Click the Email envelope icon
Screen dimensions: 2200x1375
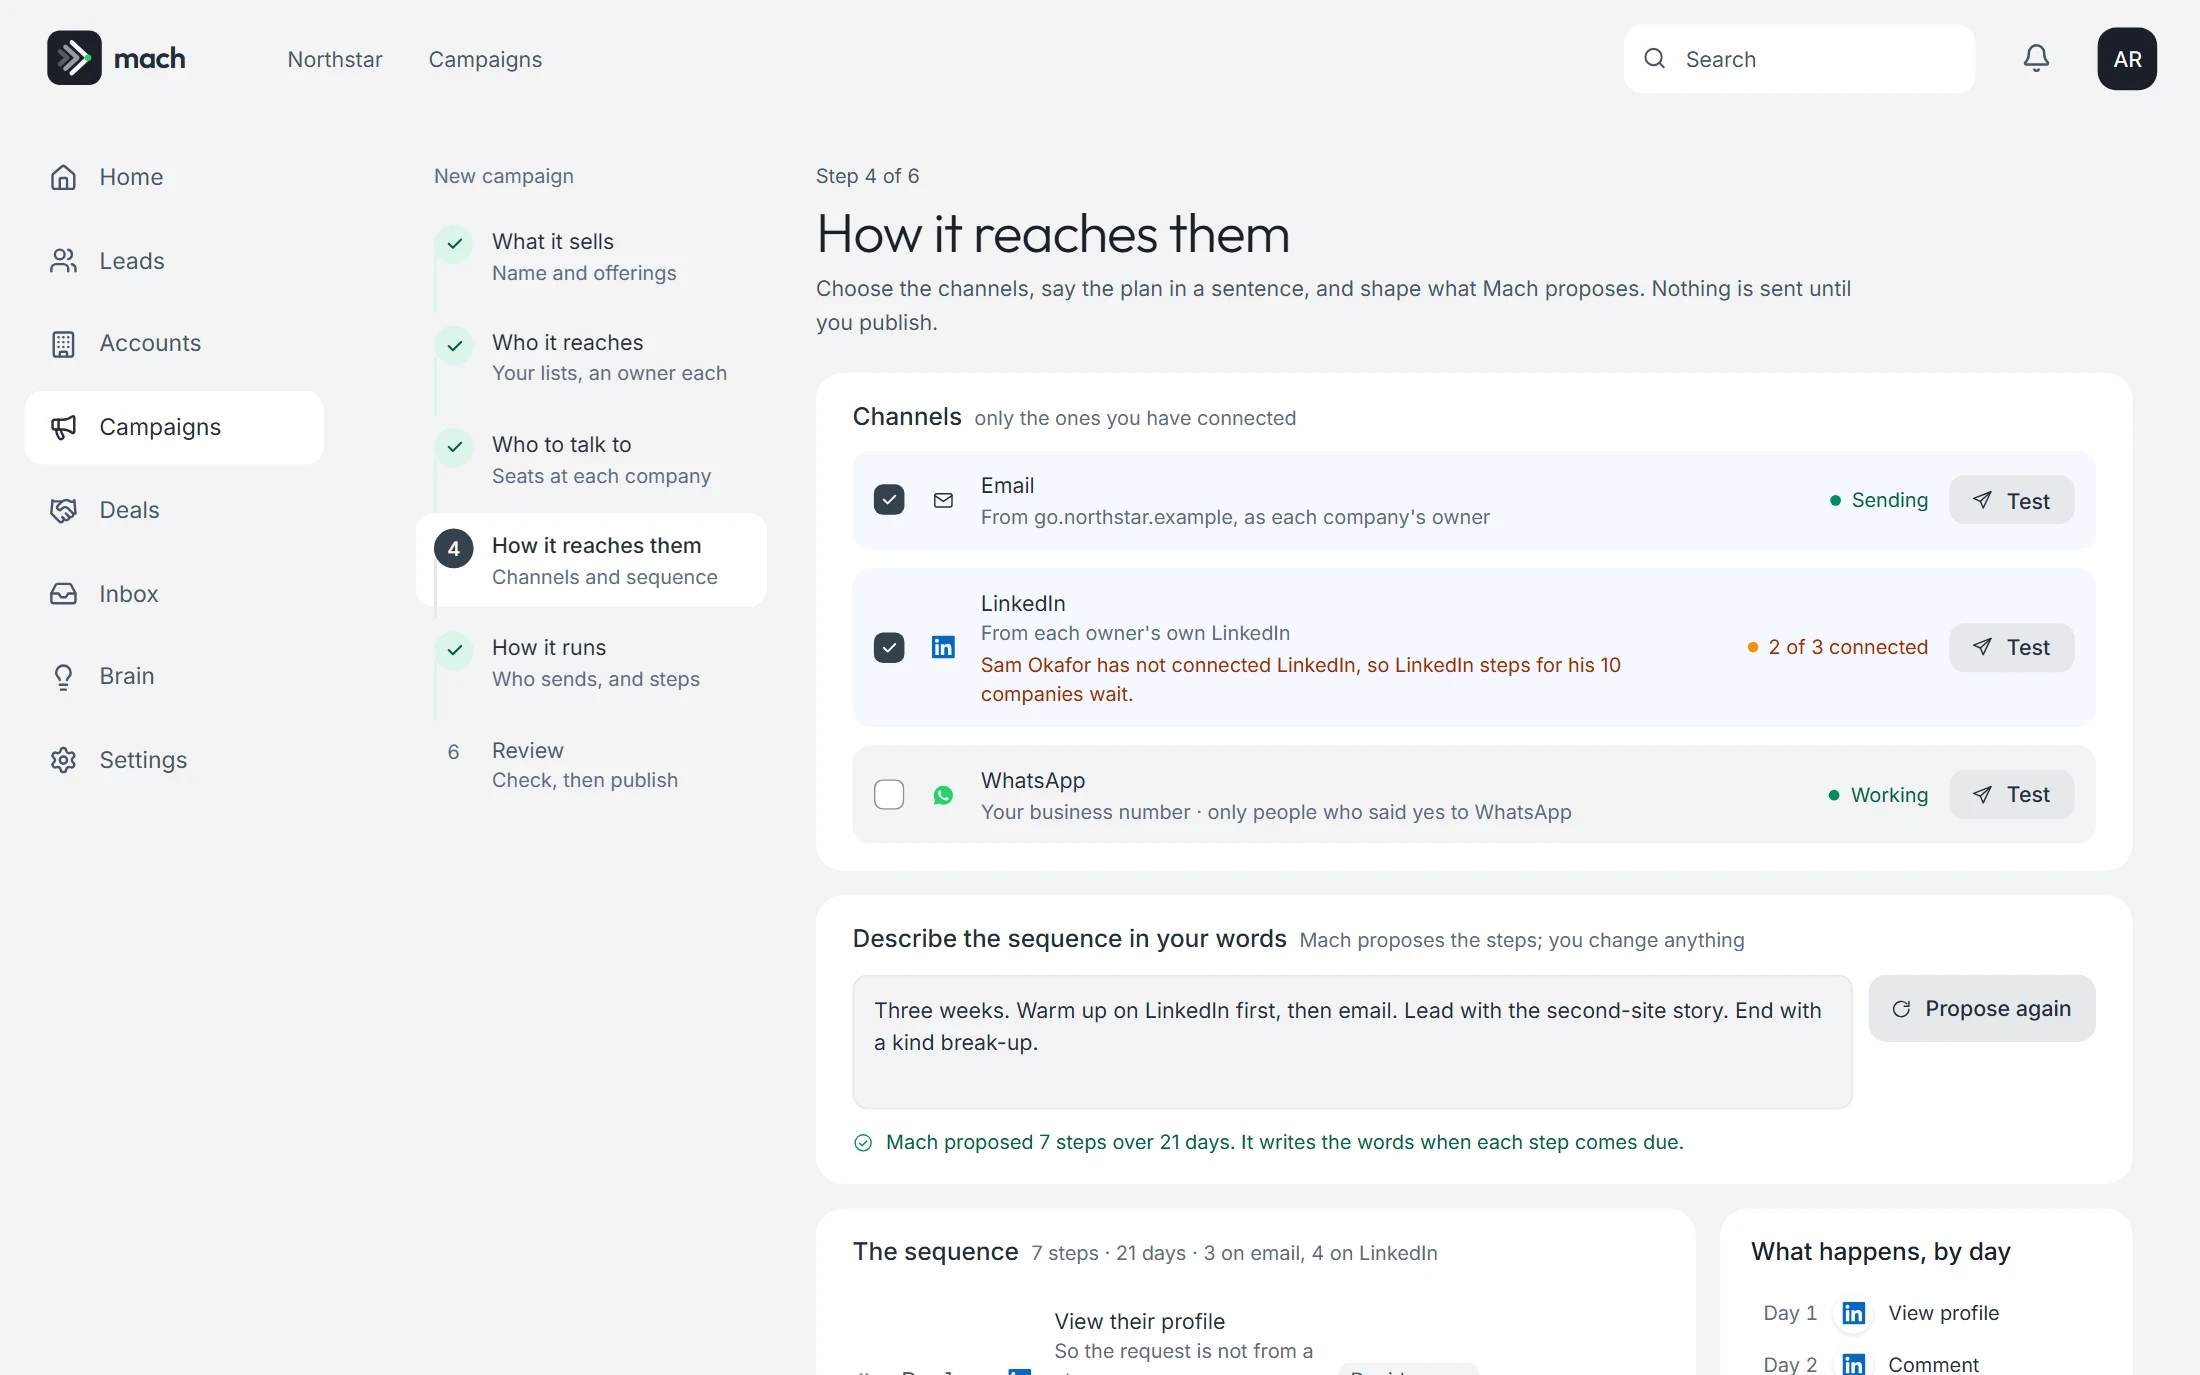pyautogui.click(x=943, y=500)
